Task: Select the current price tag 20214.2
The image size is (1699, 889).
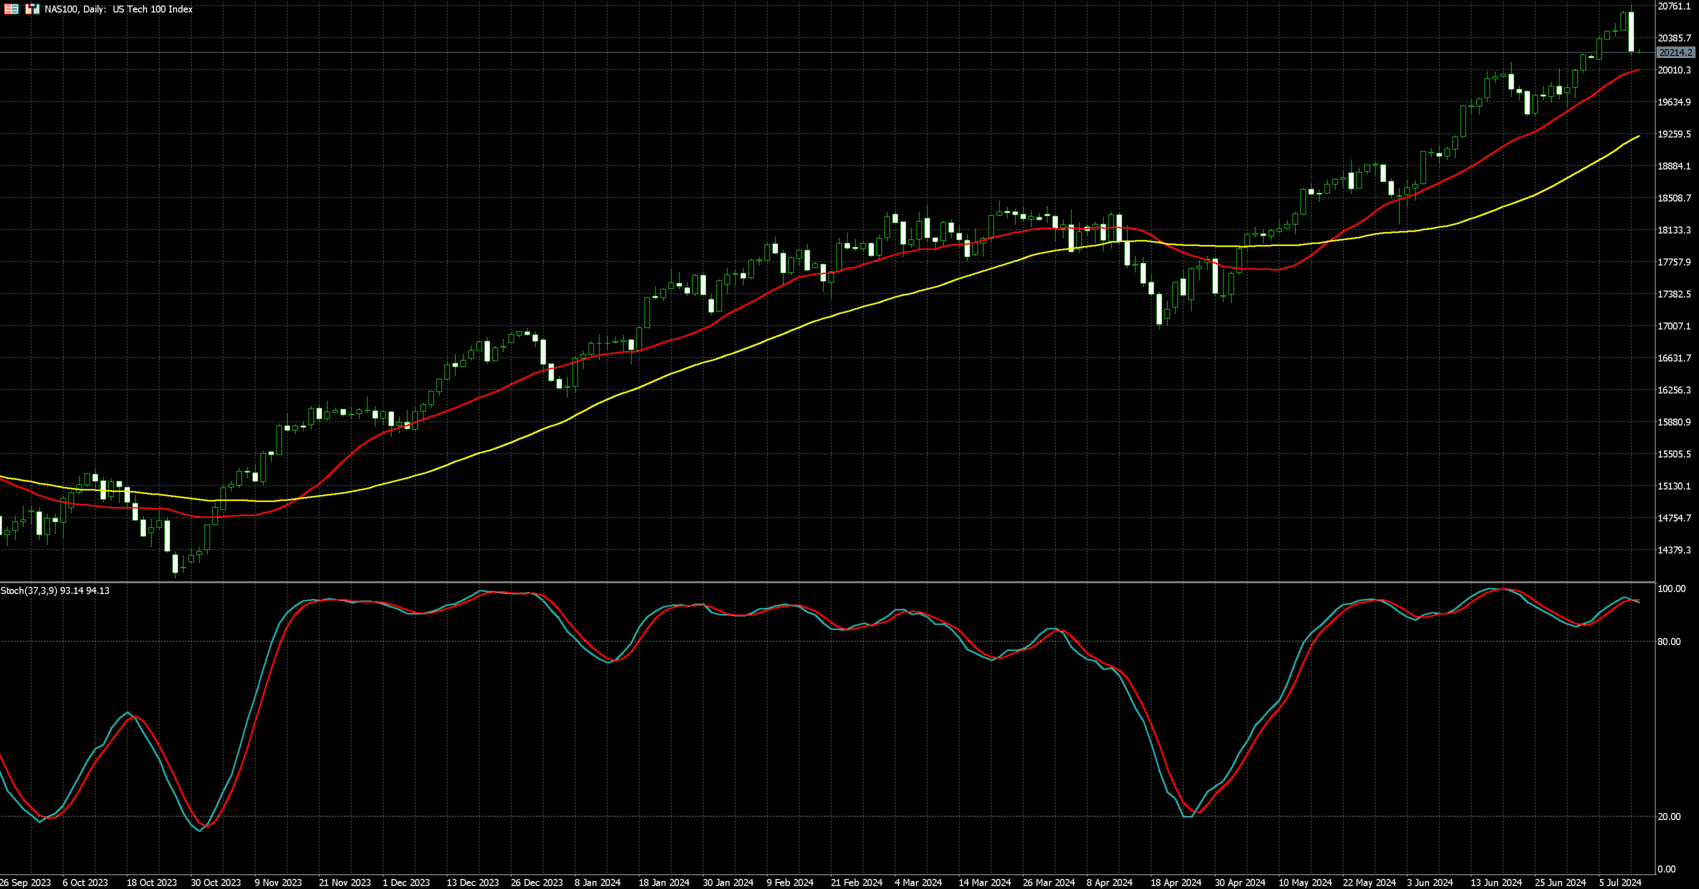Action: tap(1675, 52)
